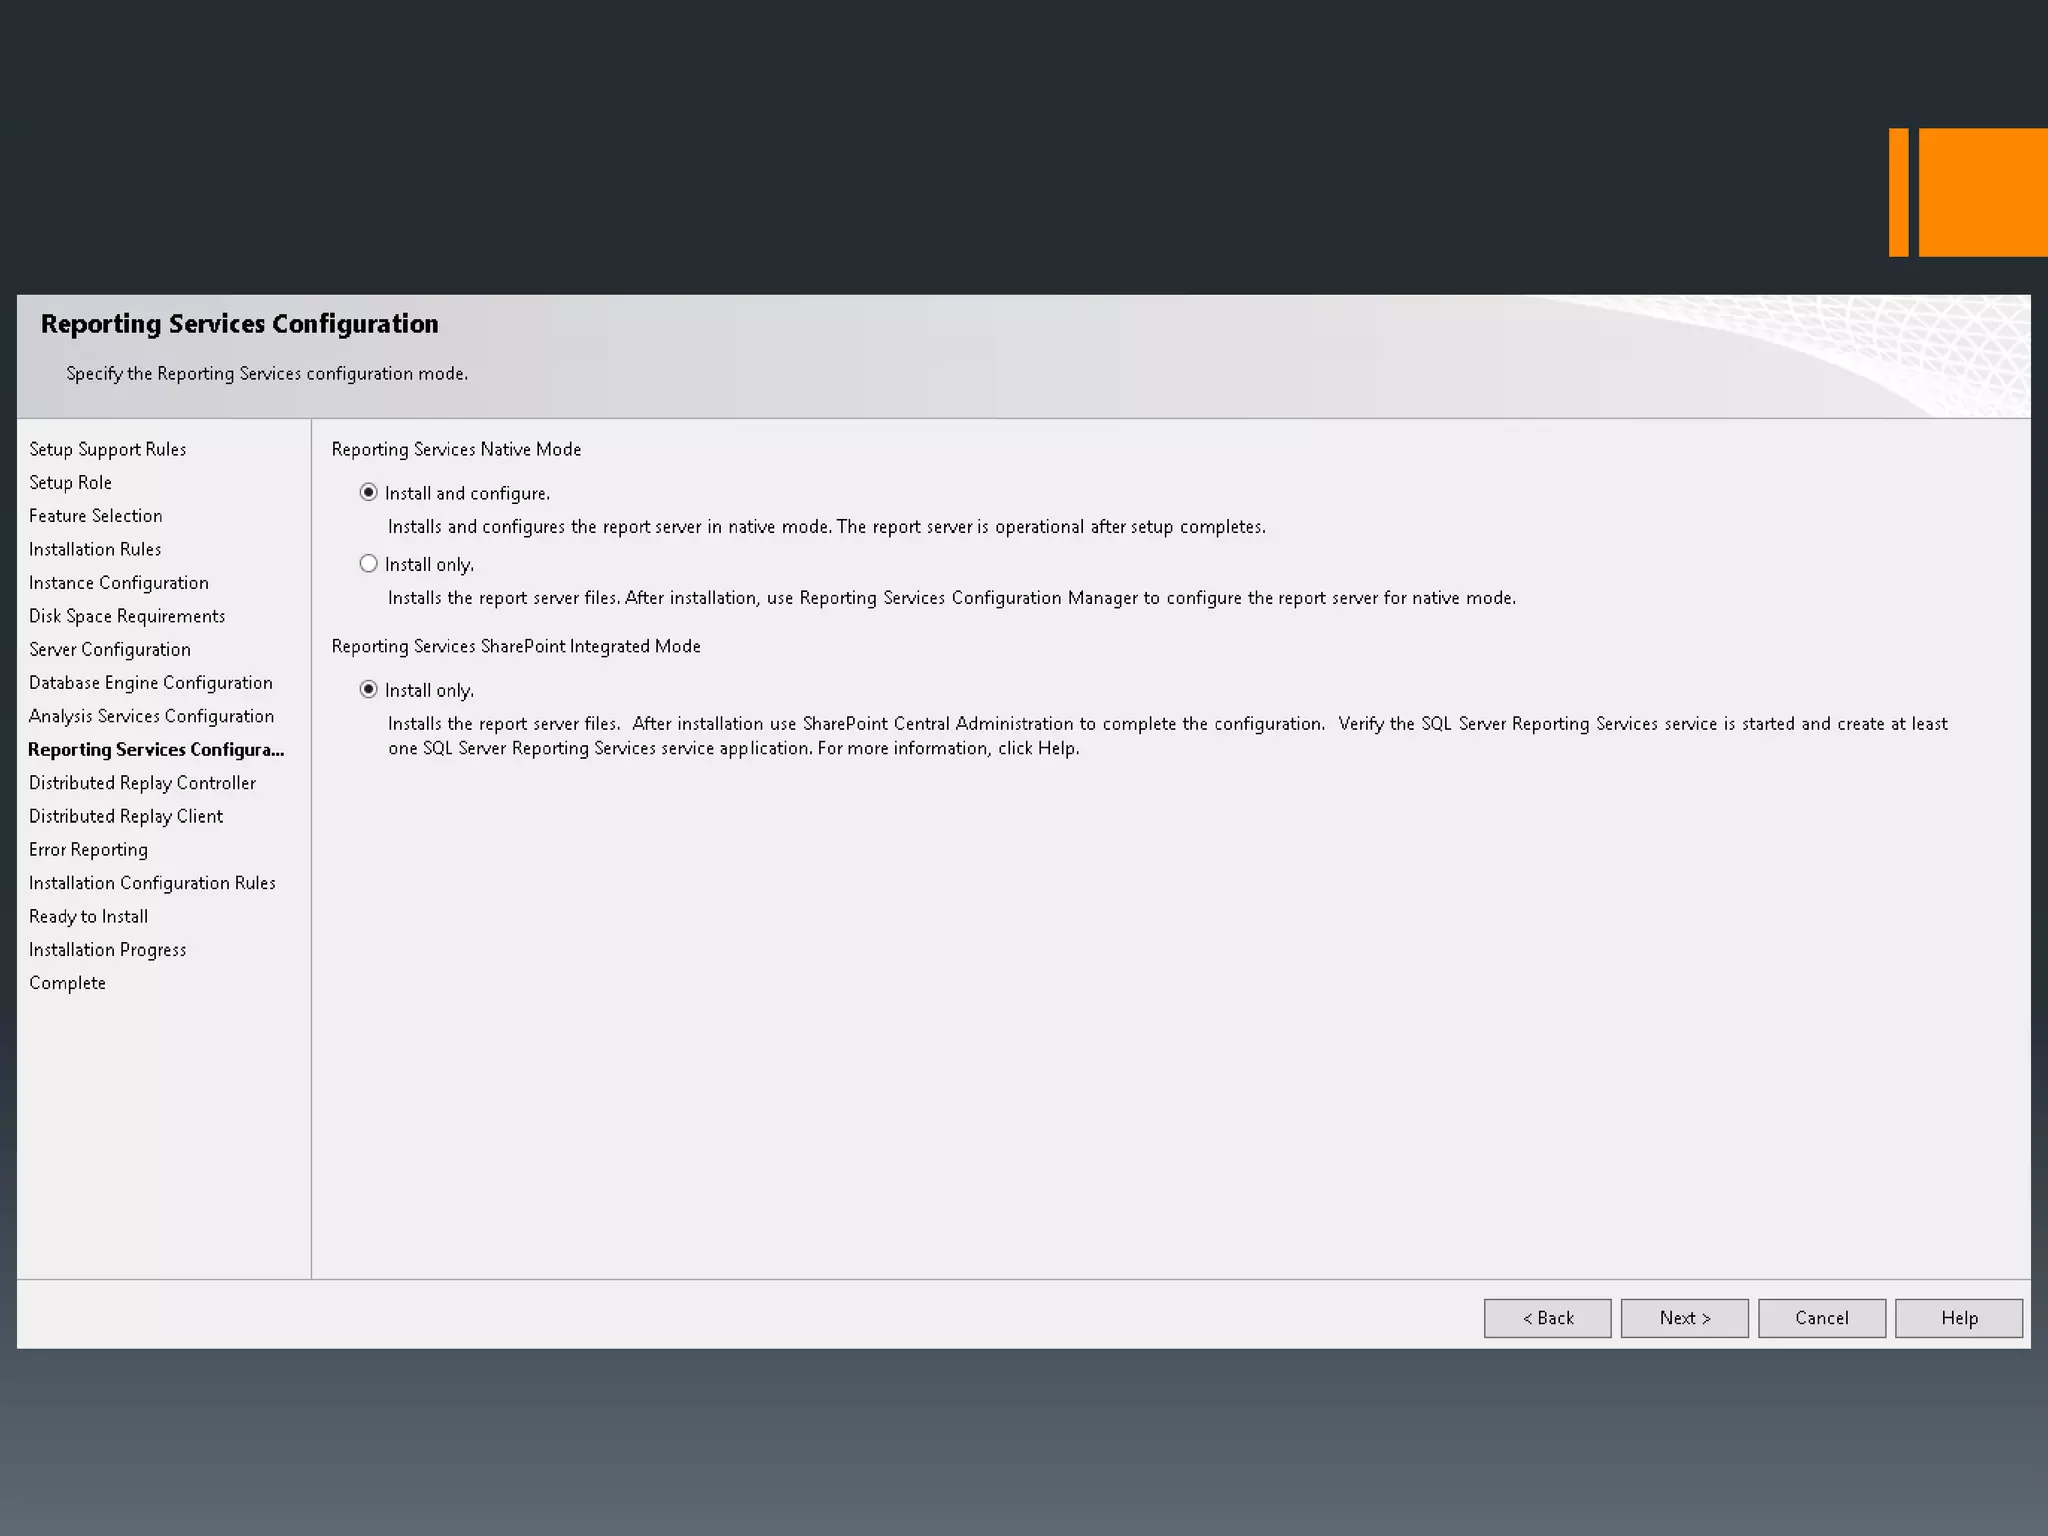Open Feature Selection in sidebar
This screenshot has width=2048, height=1536.
tap(95, 516)
